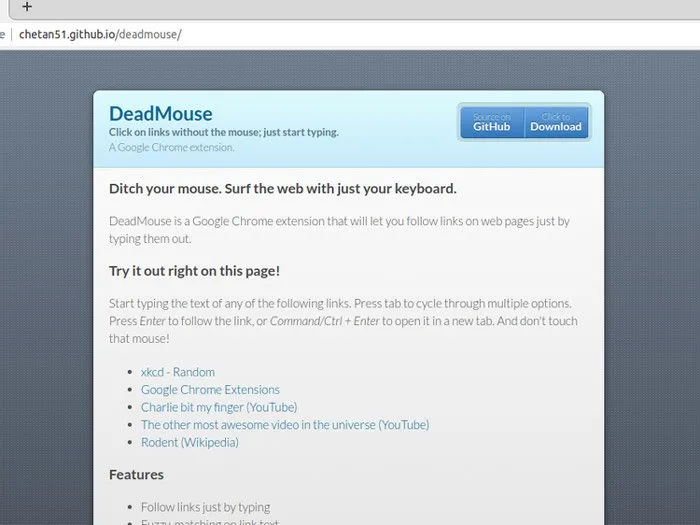
Task: Open the Source on GitHub button
Action: click(x=492, y=122)
